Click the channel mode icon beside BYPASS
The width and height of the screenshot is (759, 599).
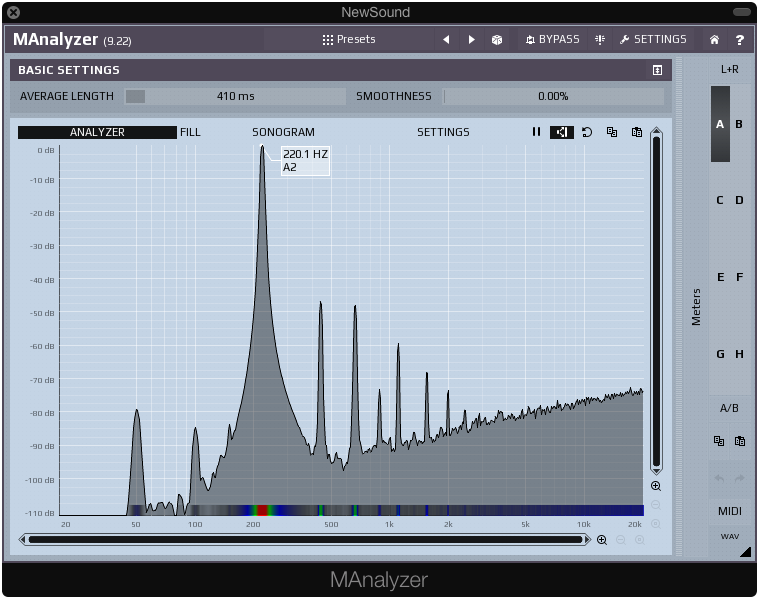[x=600, y=39]
